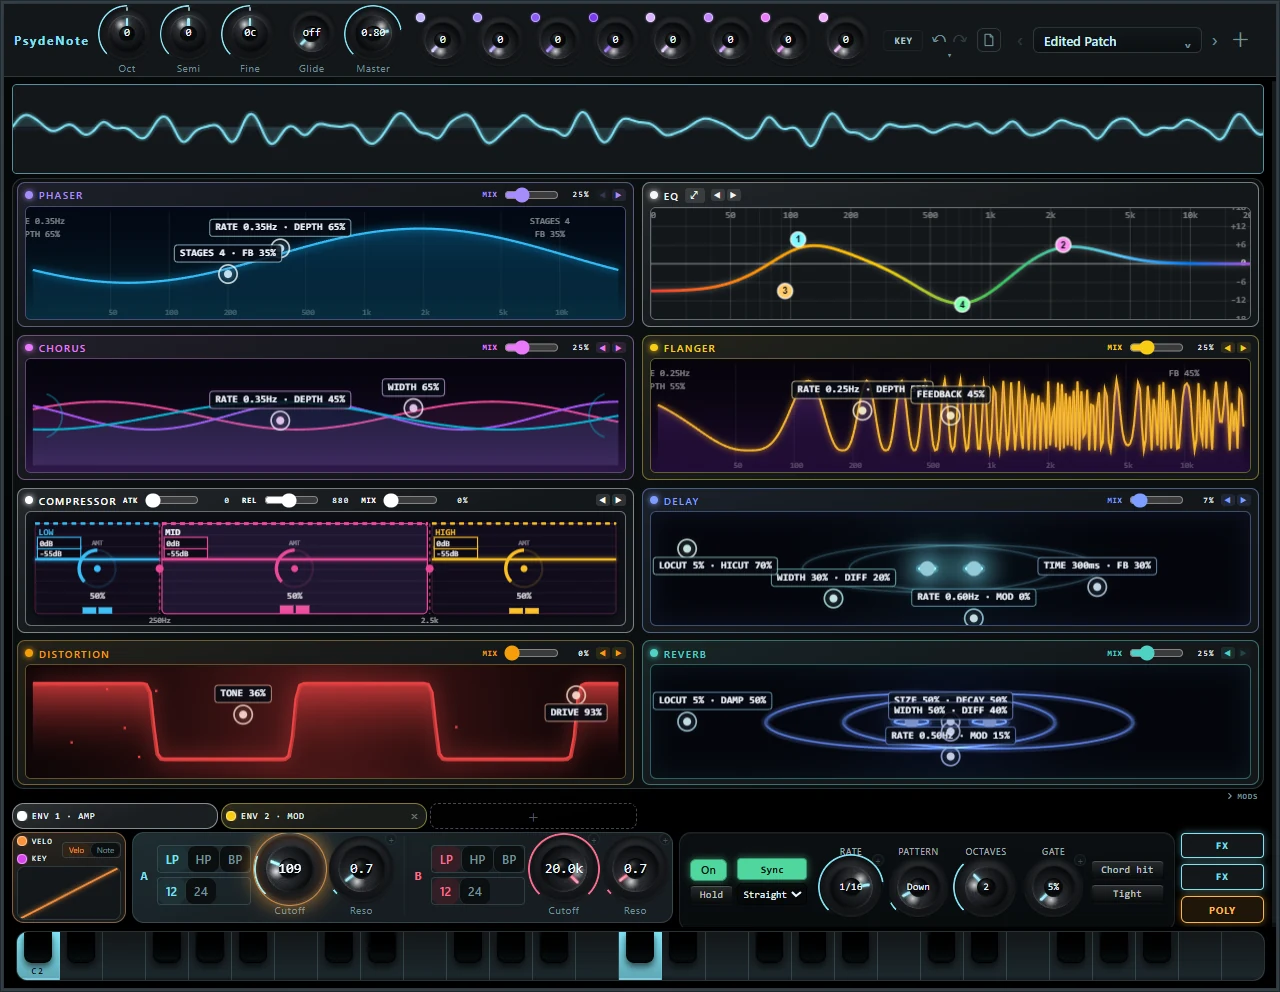Toggle the Phaser effect power dot
This screenshot has width=1280, height=992.
[x=29, y=195]
